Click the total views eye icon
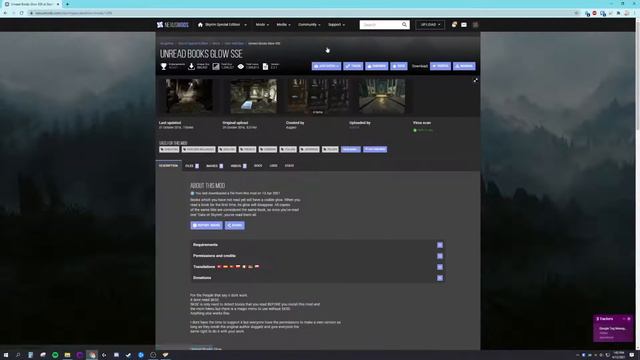640x360 pixels. click(x=241, y=66)
